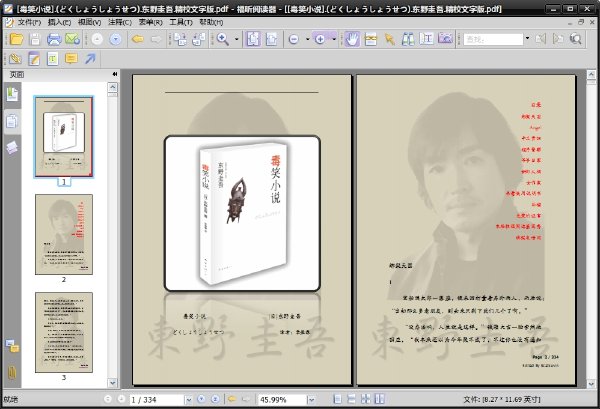Open the zoom tool dropdown arrow

tap(236, 39)
